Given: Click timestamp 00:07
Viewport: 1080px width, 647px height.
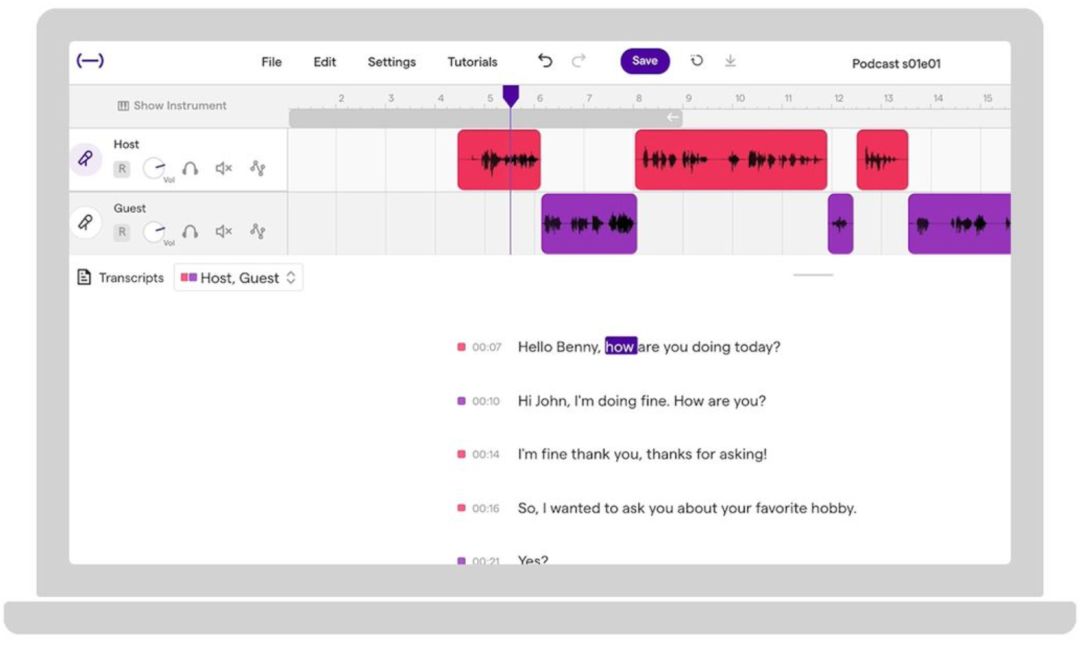Looking at the screenshot, I should pos(487,347).
